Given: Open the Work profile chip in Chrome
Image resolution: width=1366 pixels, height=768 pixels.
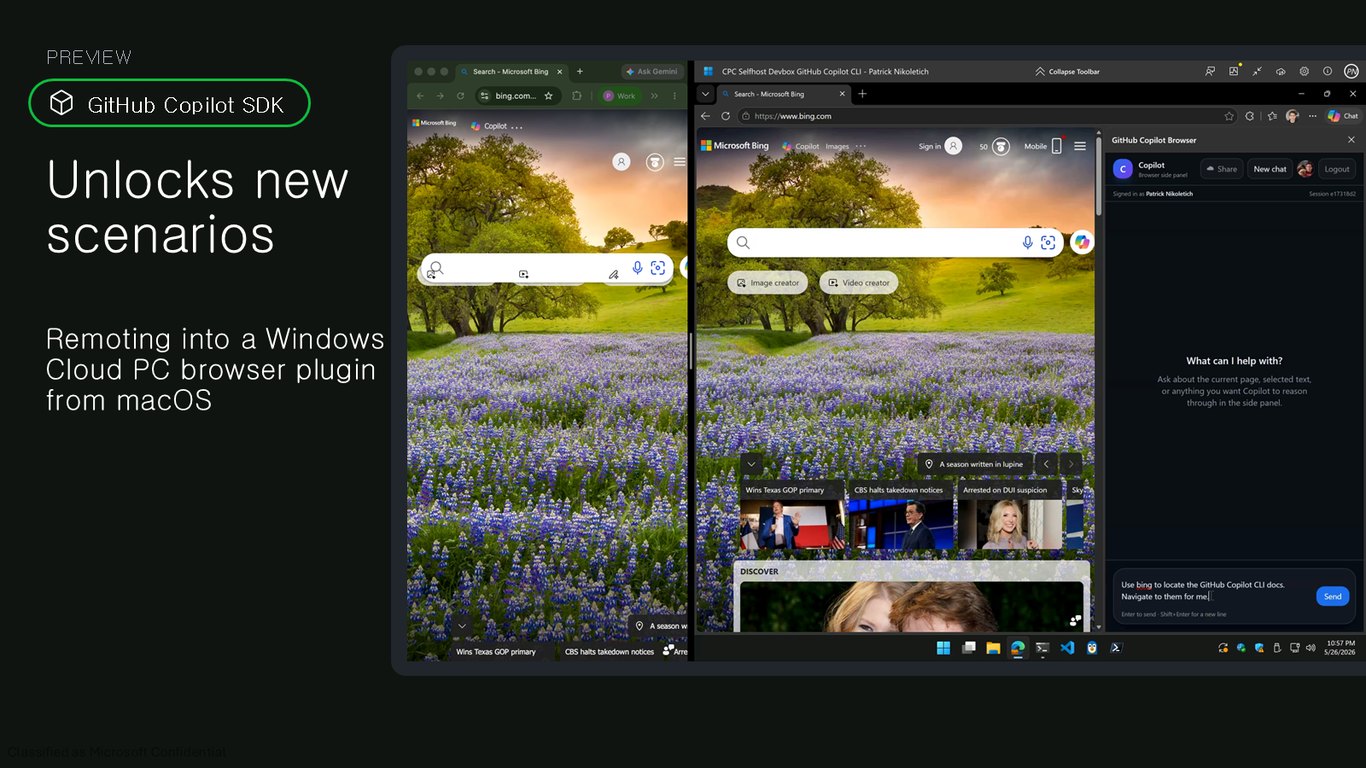Looking at the screenshot, I should pyautogui.click(x=620, y=96).
